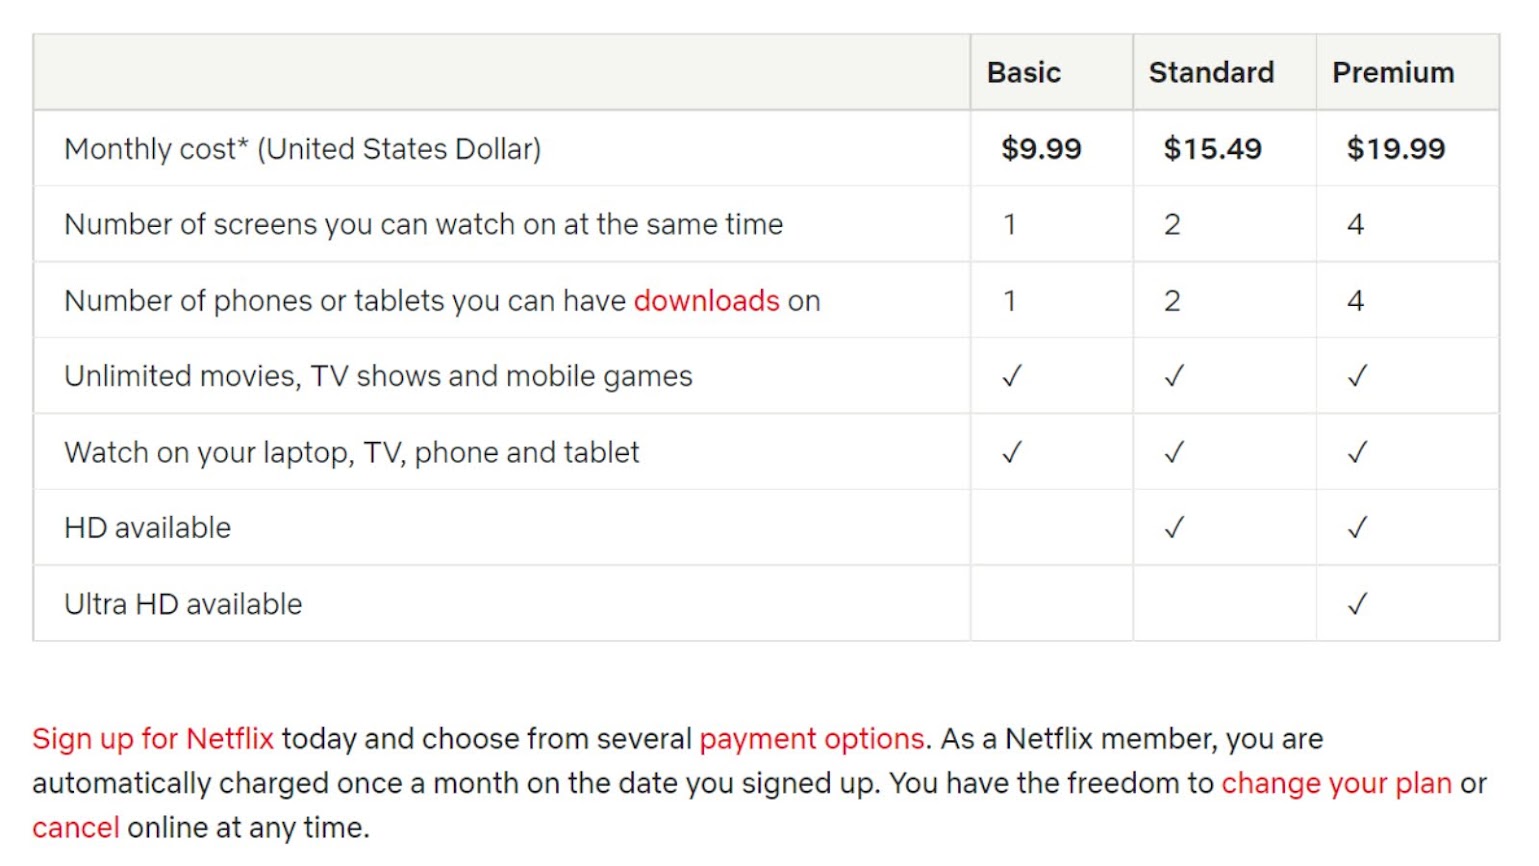Click the Ultra HD checkmark under Premium
This screenshot has height=866, width=1539.
[1357, 604]
